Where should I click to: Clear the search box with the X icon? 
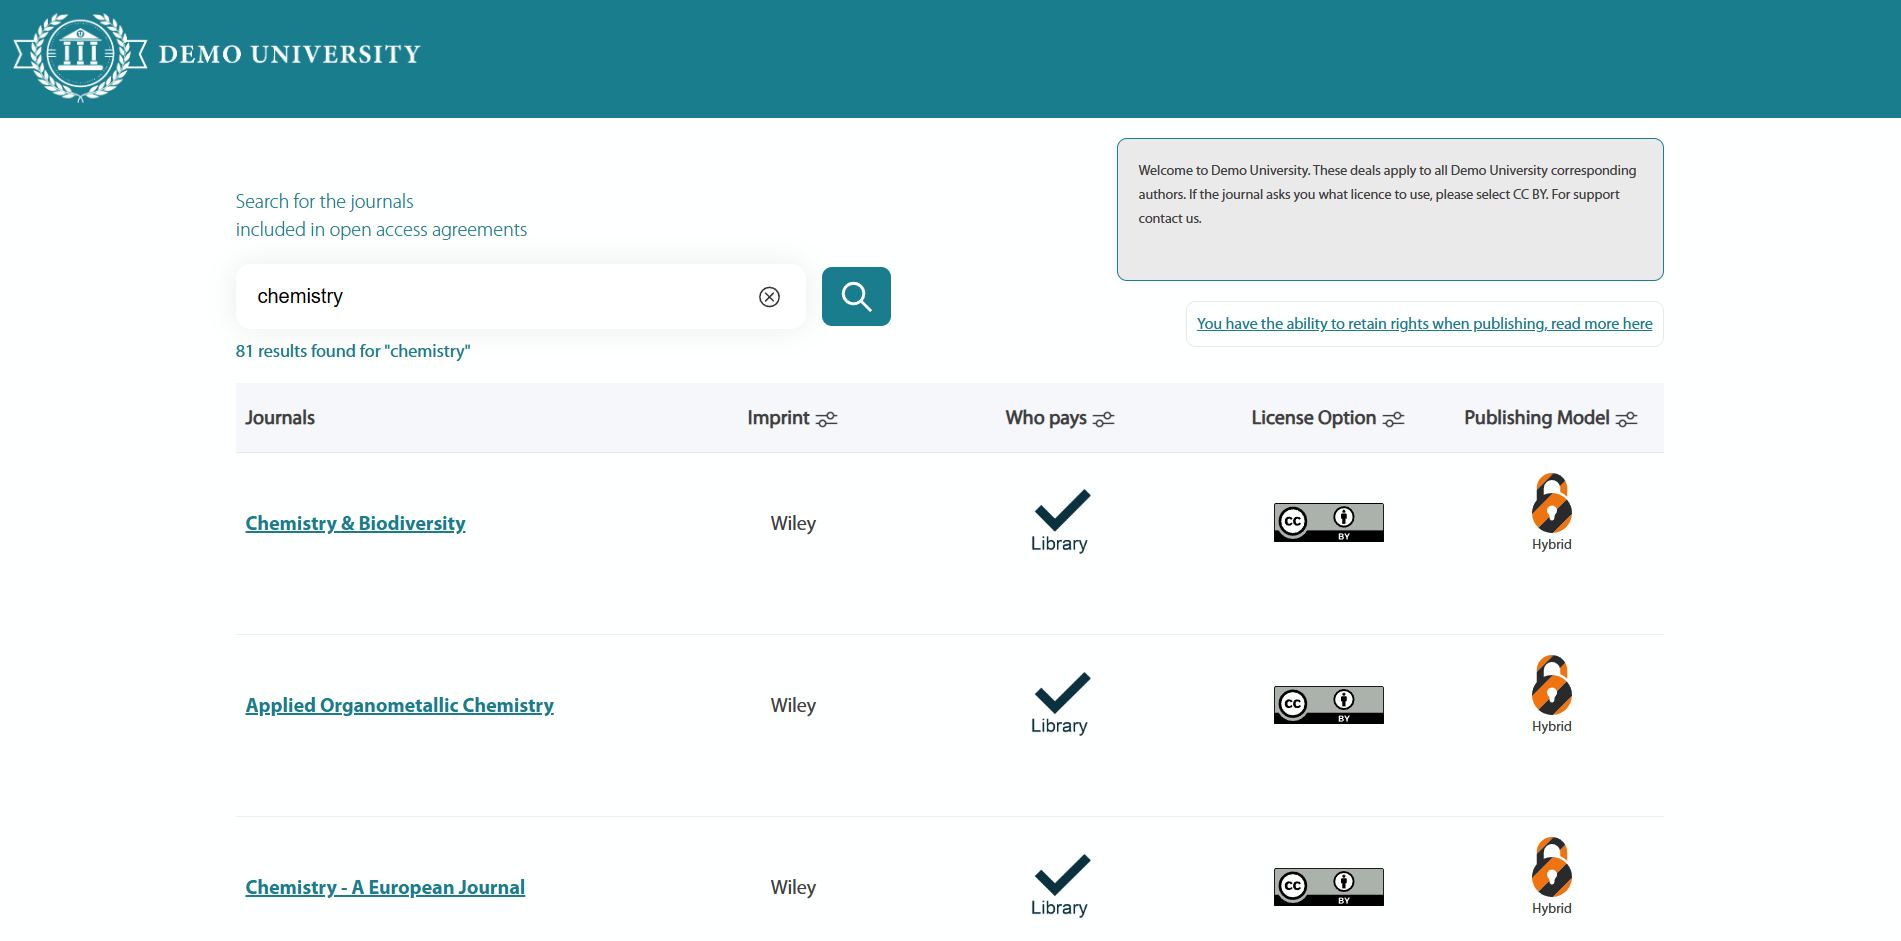pos(769,296)
